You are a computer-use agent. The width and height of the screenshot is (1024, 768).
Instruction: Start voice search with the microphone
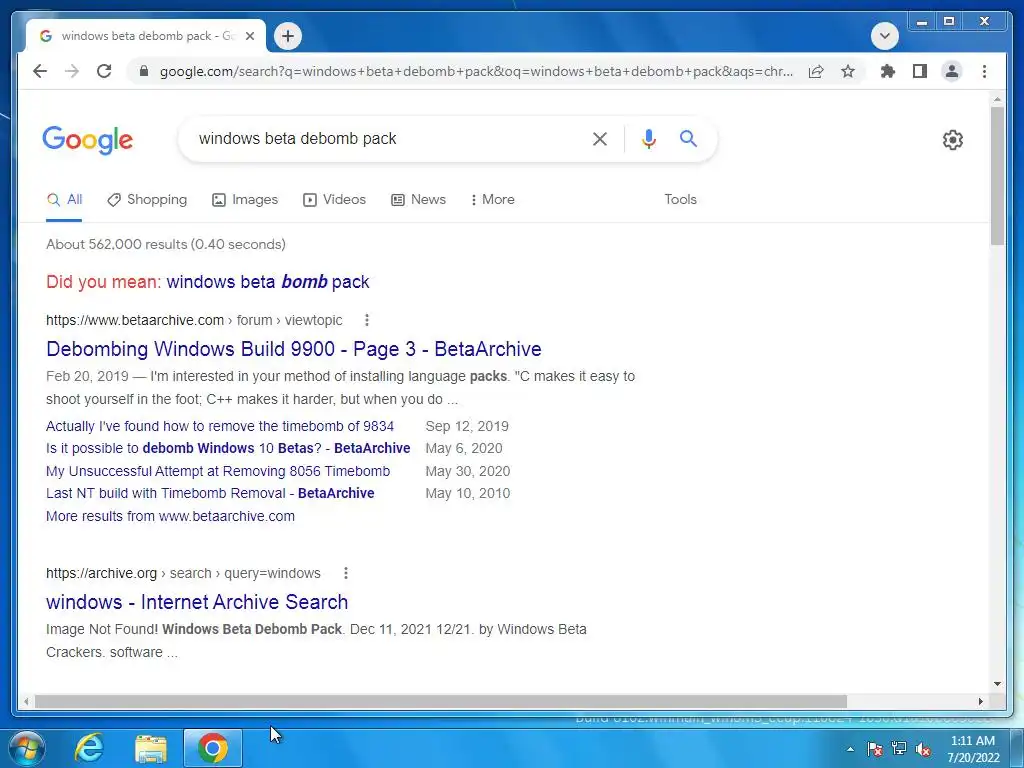648,138
